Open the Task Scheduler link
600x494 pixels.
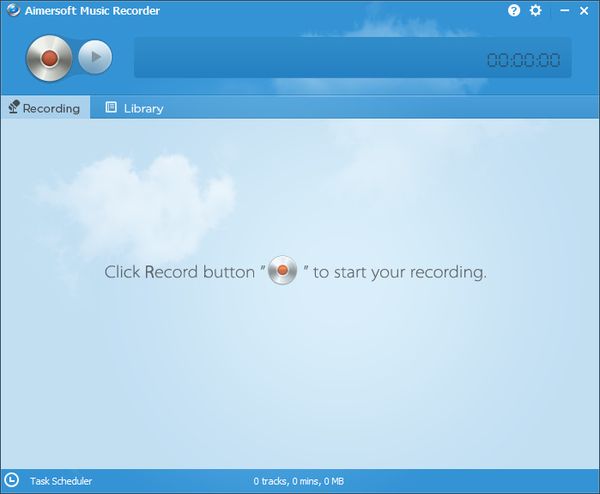[x=61, y=481]
